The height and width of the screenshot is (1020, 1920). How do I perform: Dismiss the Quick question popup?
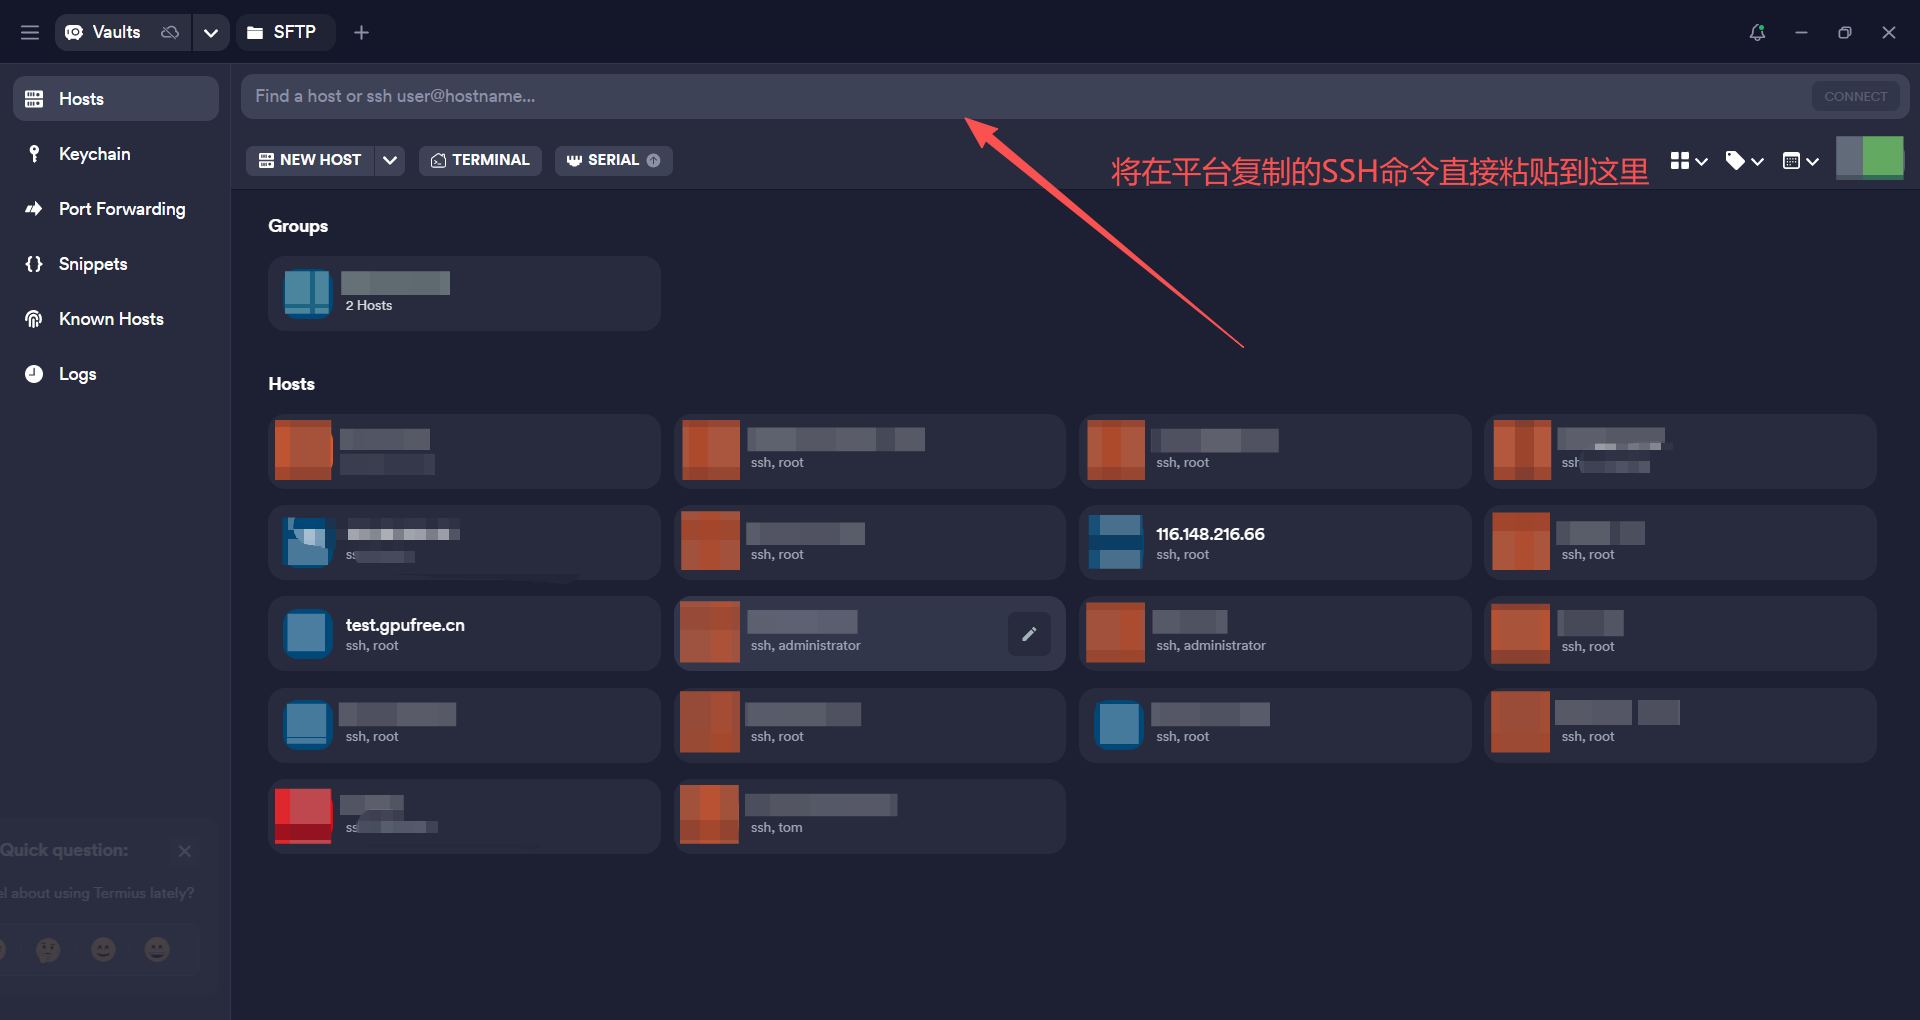(x=185, y=851)
